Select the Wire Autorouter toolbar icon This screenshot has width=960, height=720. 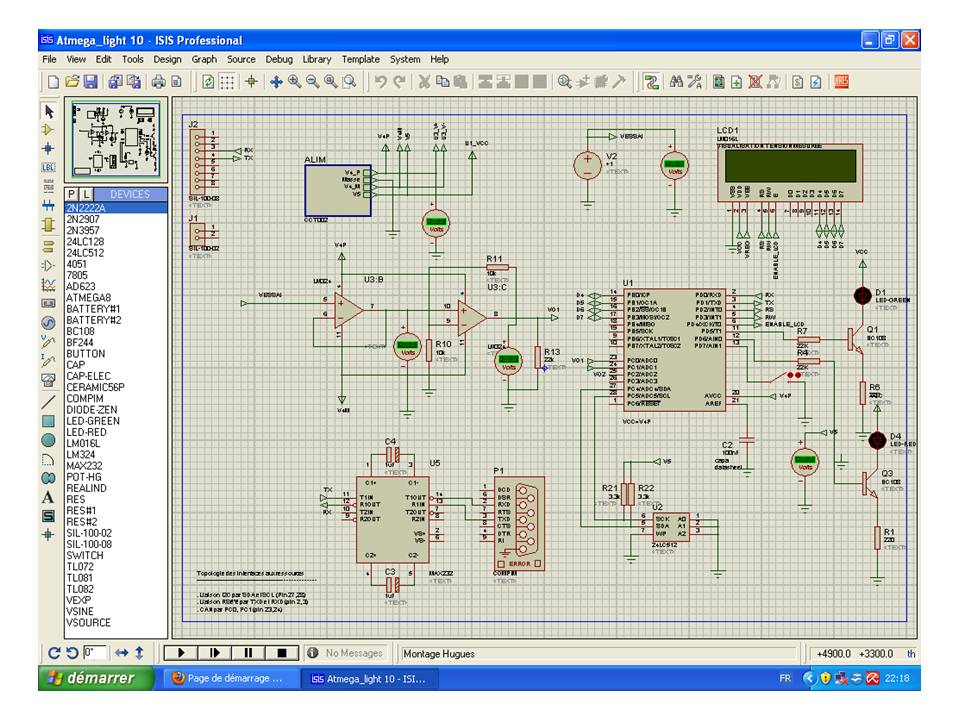click(652, 82)
